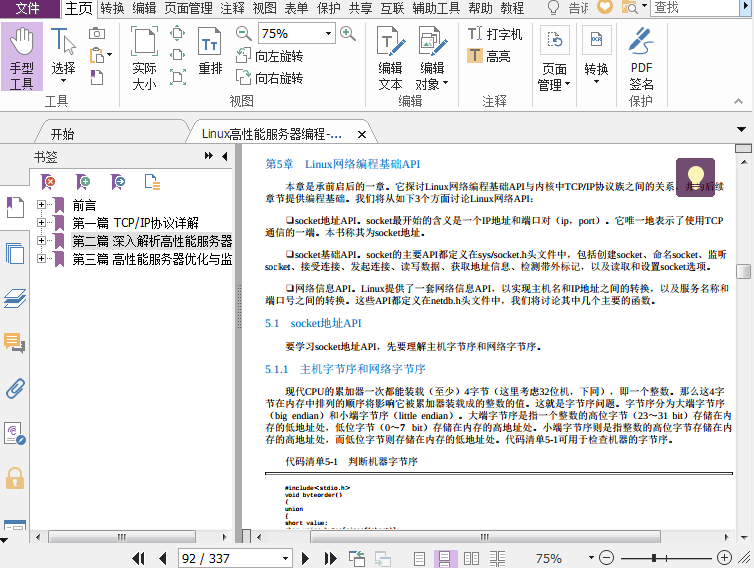Enable single page view mode
This screenshot has width=754, height=568.
point(419,558)
